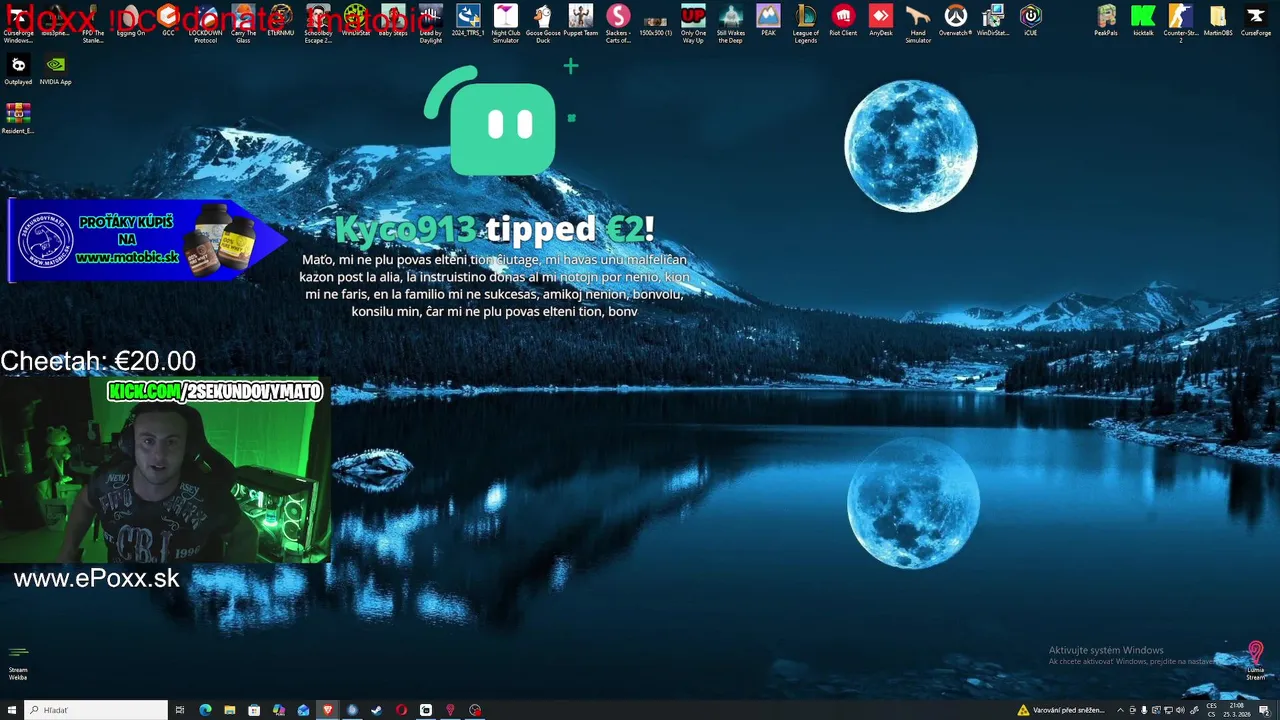Open Slackers - Carts of... shortcut
The image size is (1280, 720).
[618, 24]
